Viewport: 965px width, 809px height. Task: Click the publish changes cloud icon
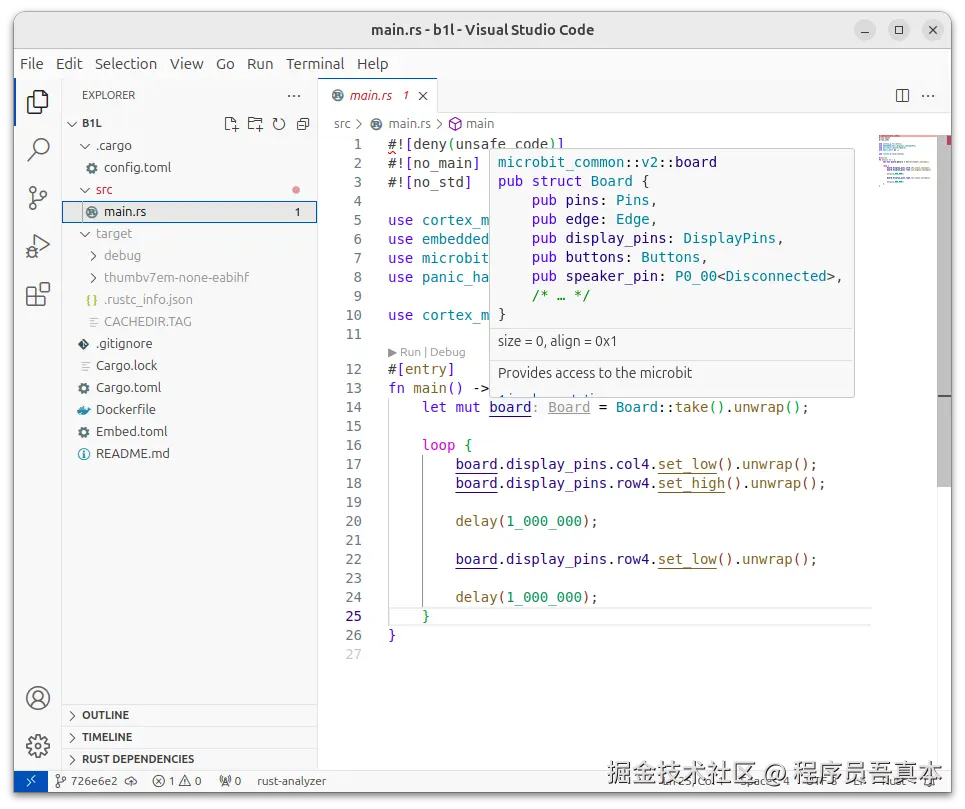coord(131,781)
